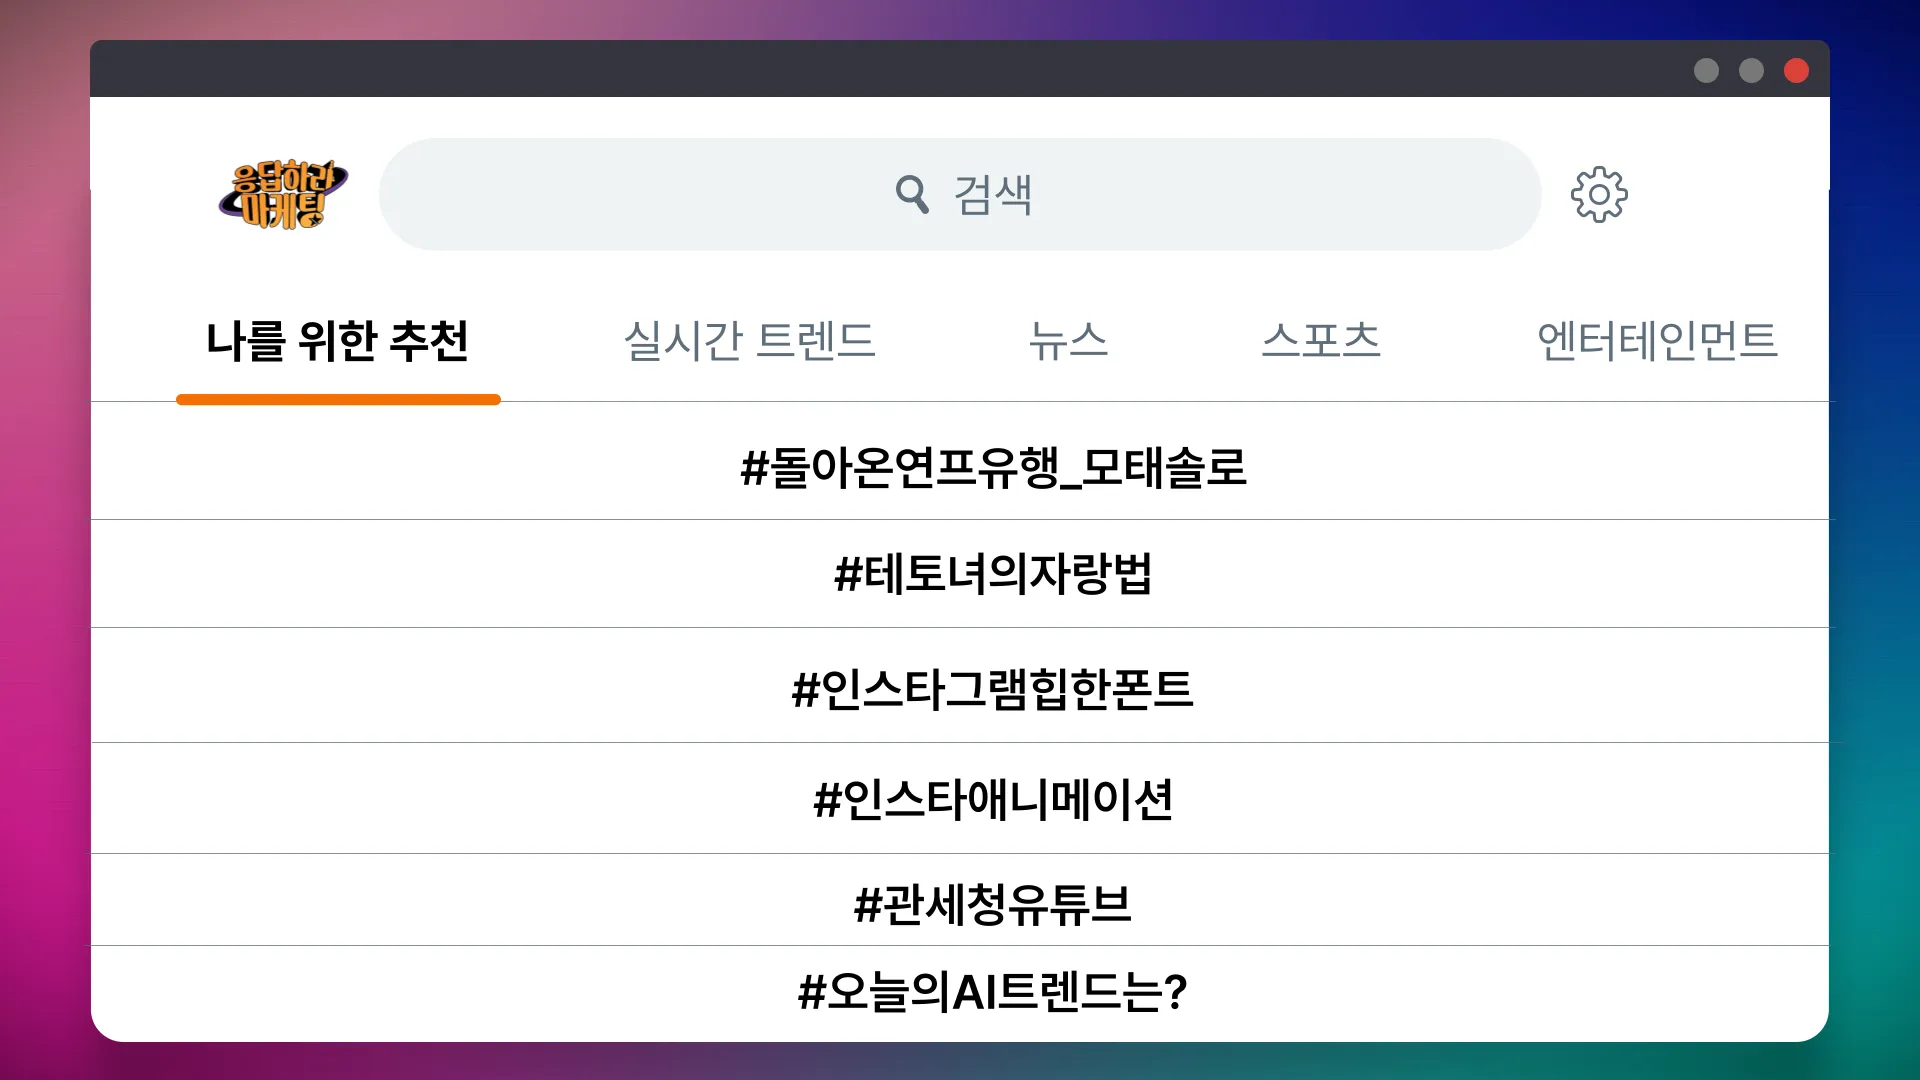
Task: Click the leftmost gray window control dot
Action: point(1704,70)
